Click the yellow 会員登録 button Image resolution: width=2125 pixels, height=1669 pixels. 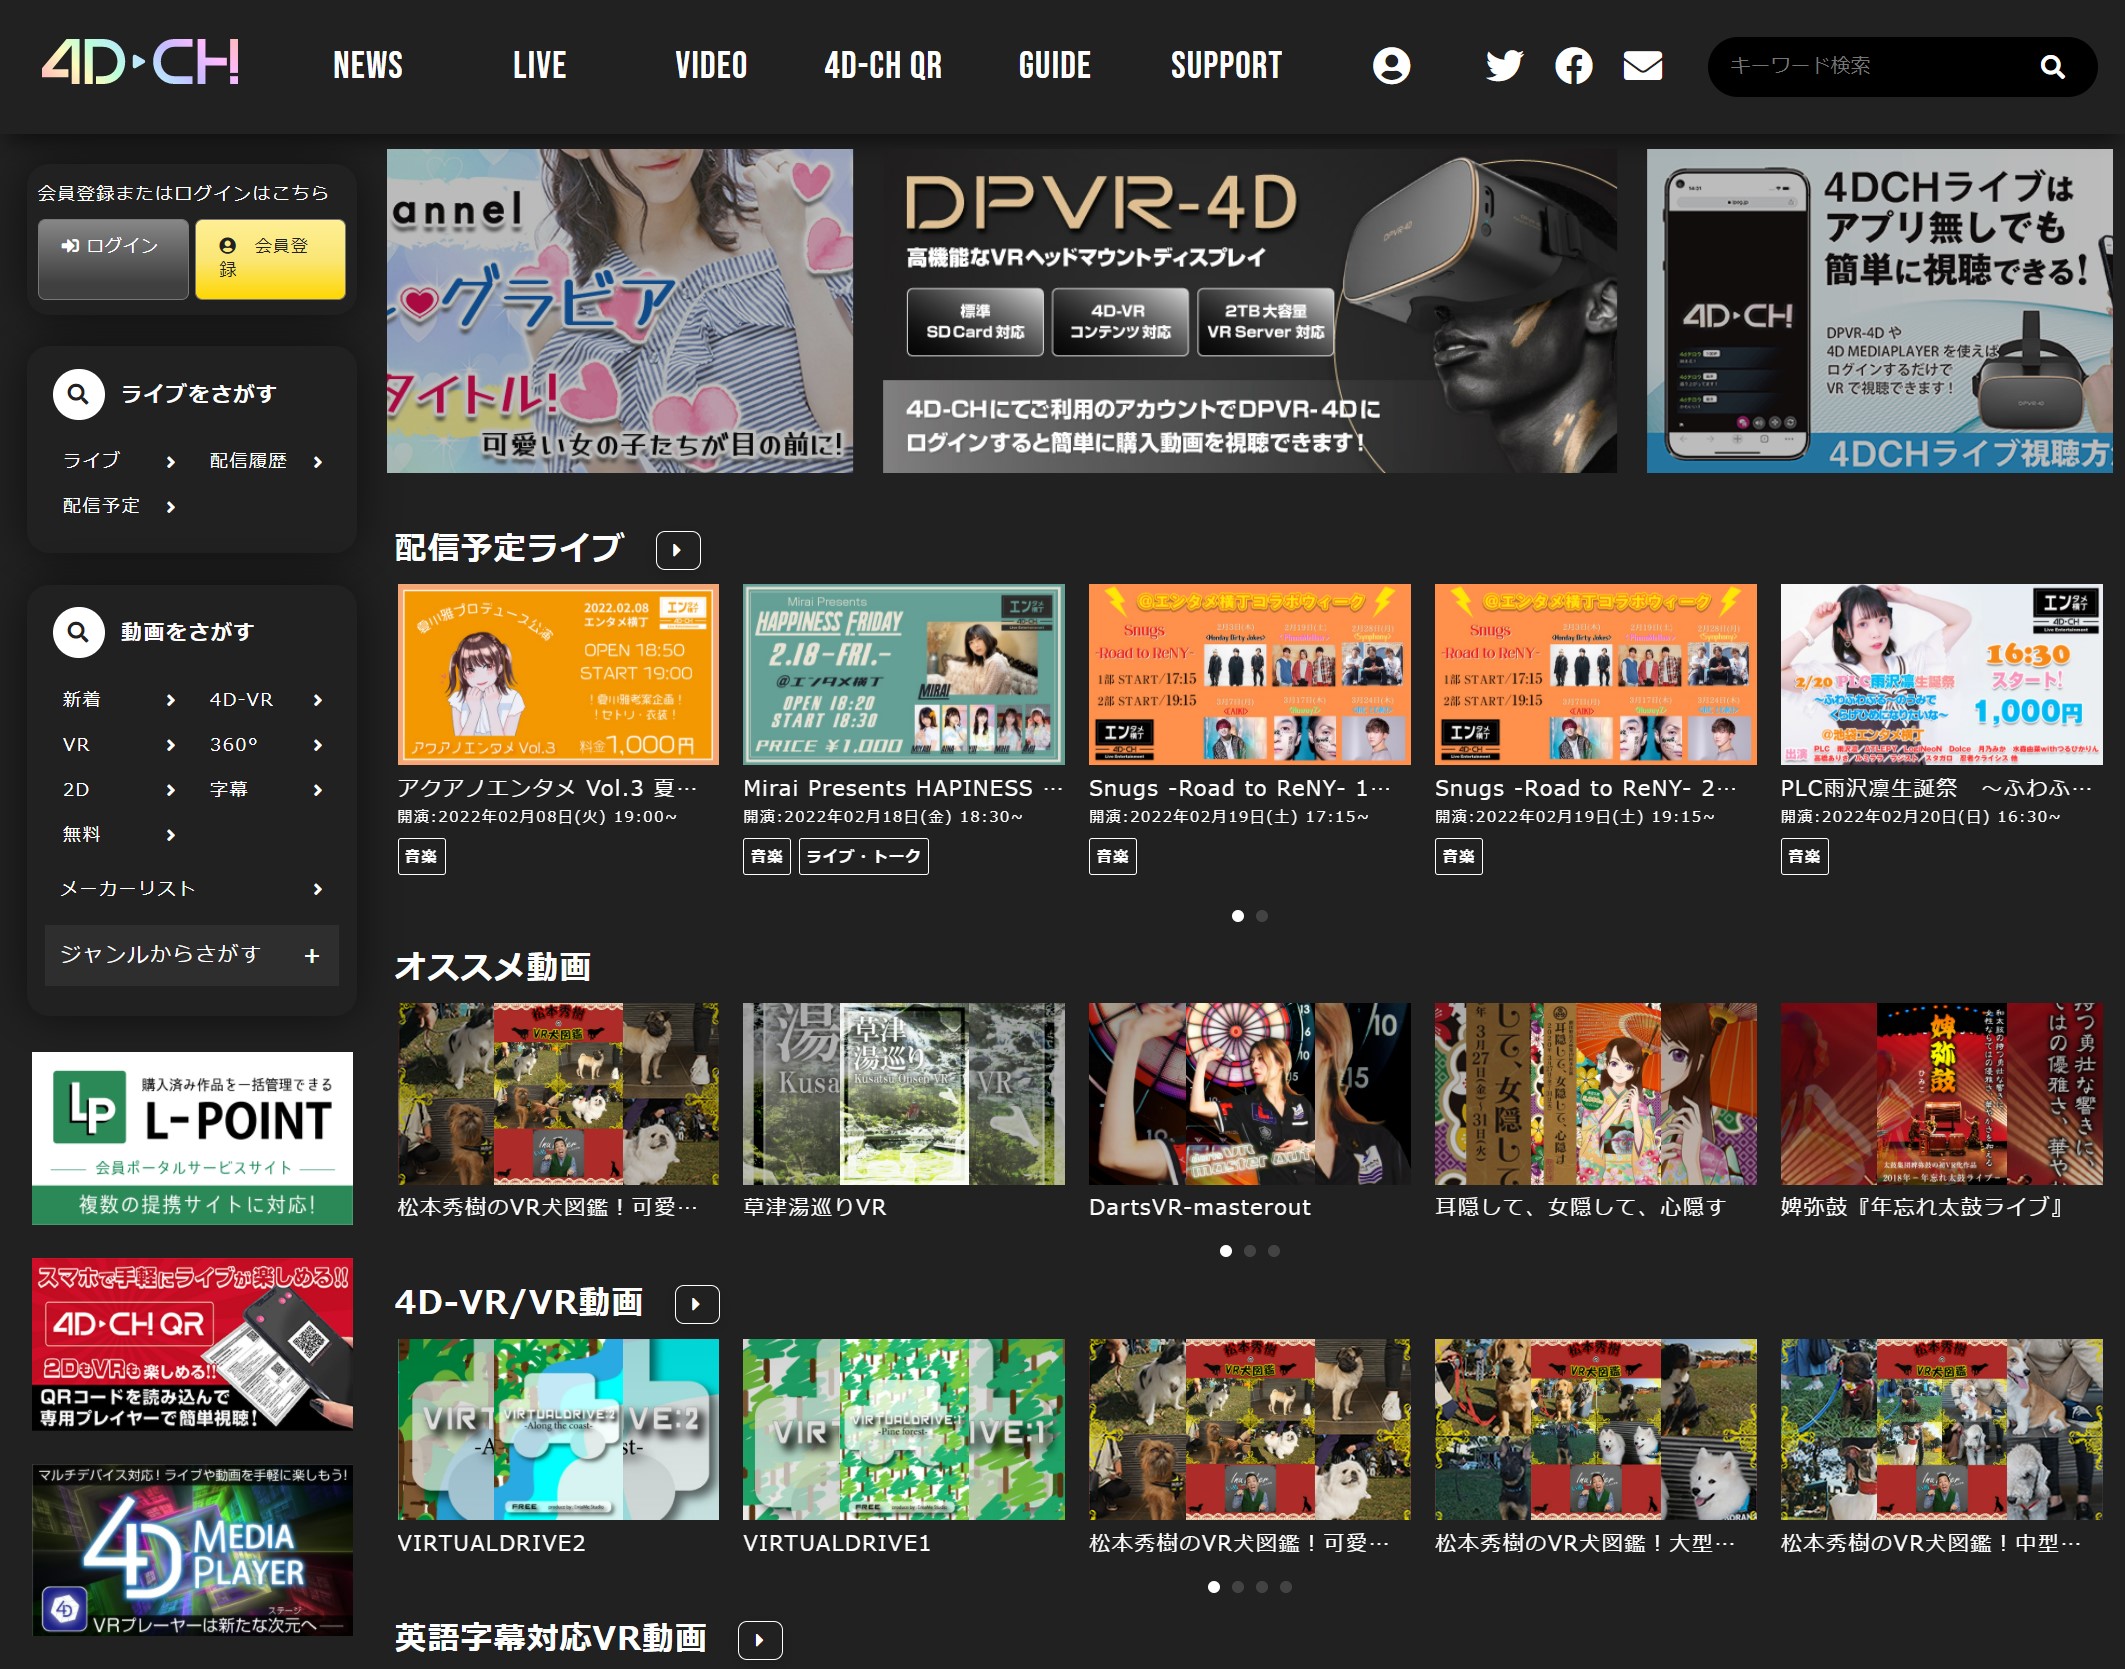pos(270,258)
